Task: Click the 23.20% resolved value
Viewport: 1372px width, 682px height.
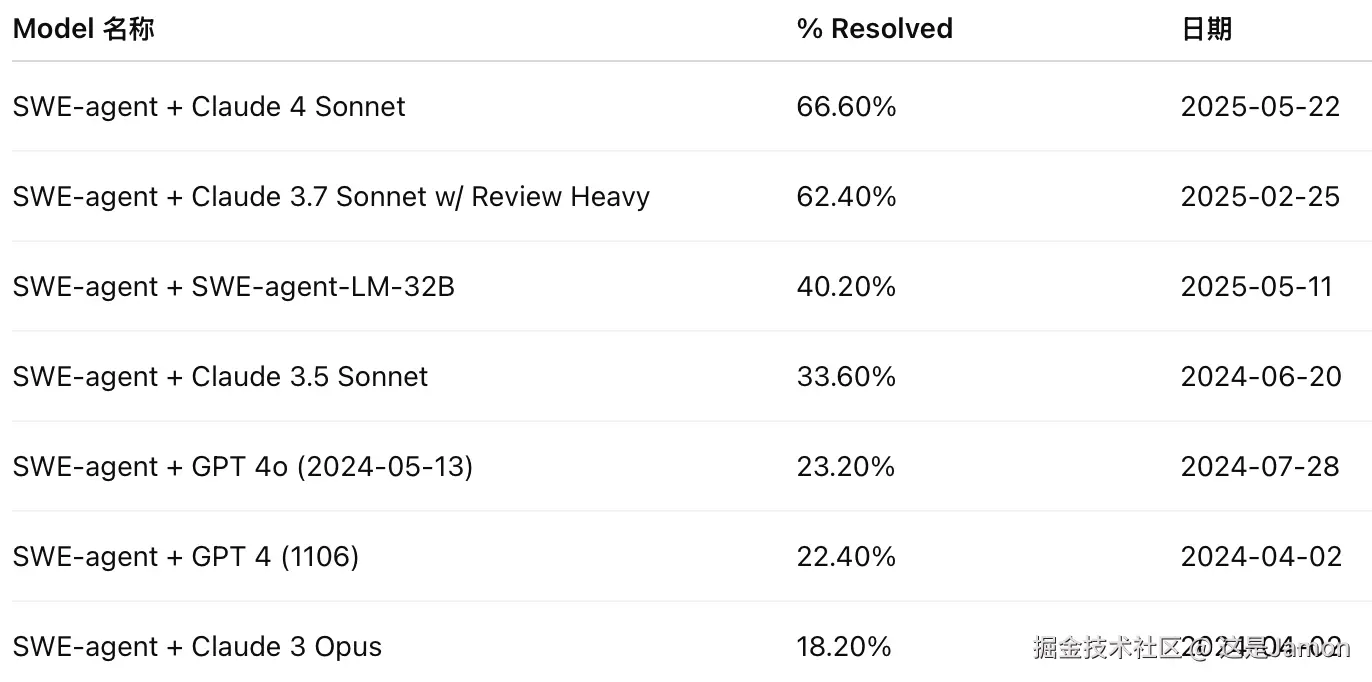Action: tap(846, 467)
